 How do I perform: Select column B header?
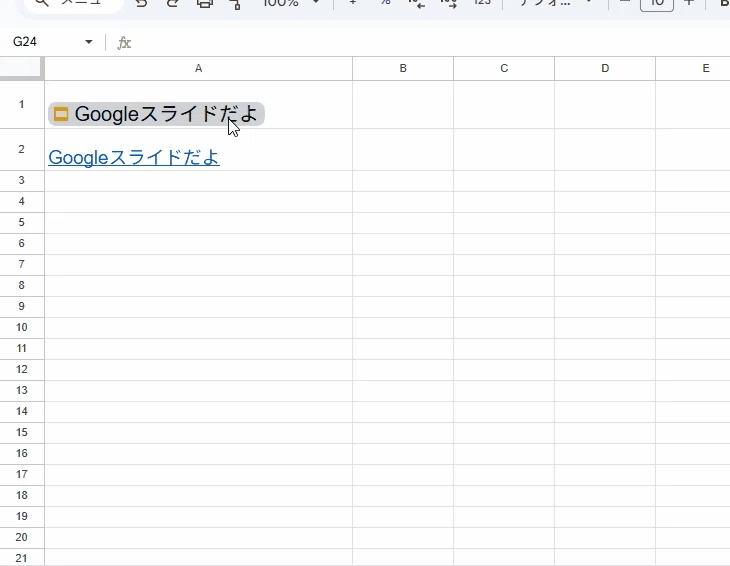(403, 68)
